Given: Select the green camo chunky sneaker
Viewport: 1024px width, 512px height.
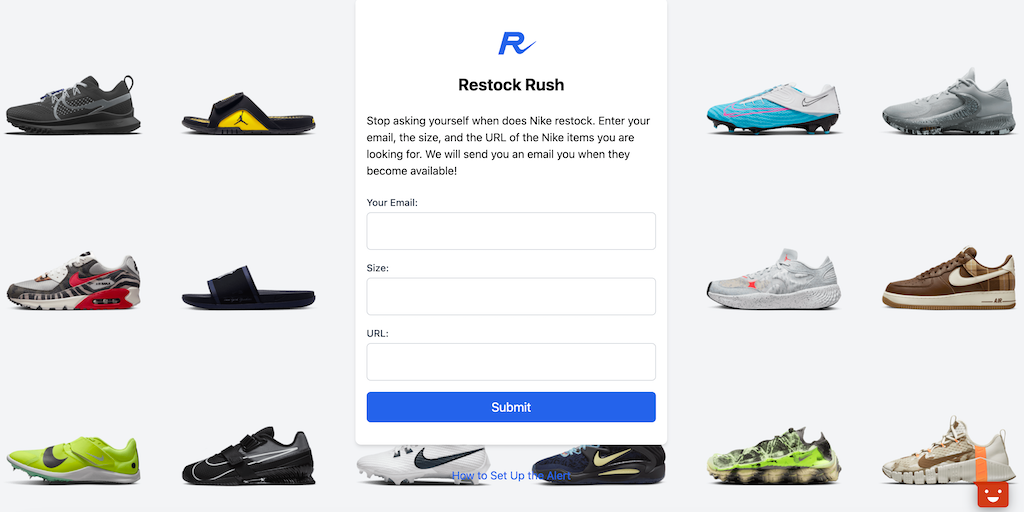Looking at the screenshot, I should click(x=773, y=456).
